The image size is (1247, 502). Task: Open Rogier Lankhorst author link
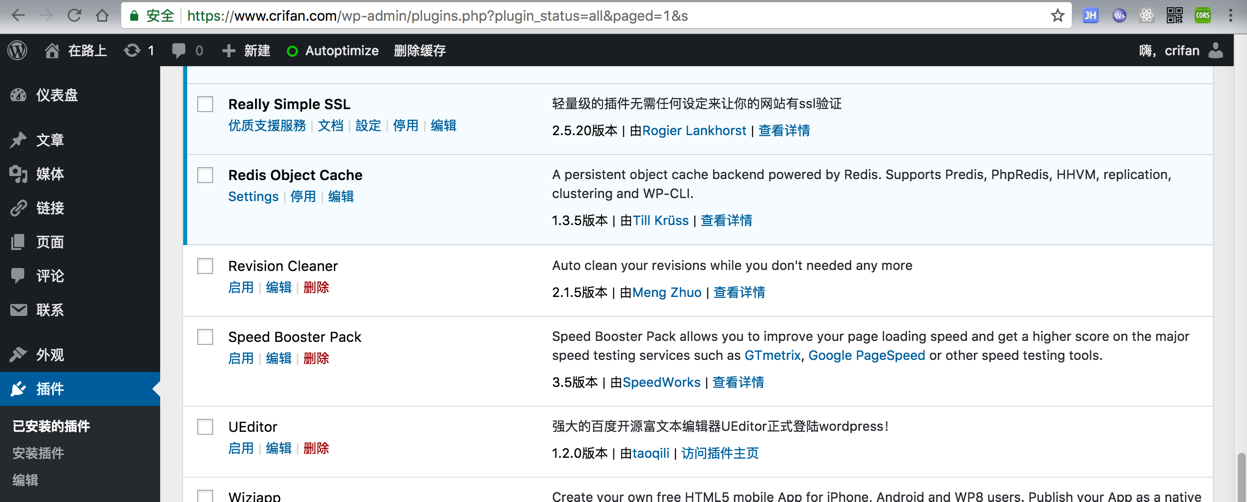click(694, 131)
